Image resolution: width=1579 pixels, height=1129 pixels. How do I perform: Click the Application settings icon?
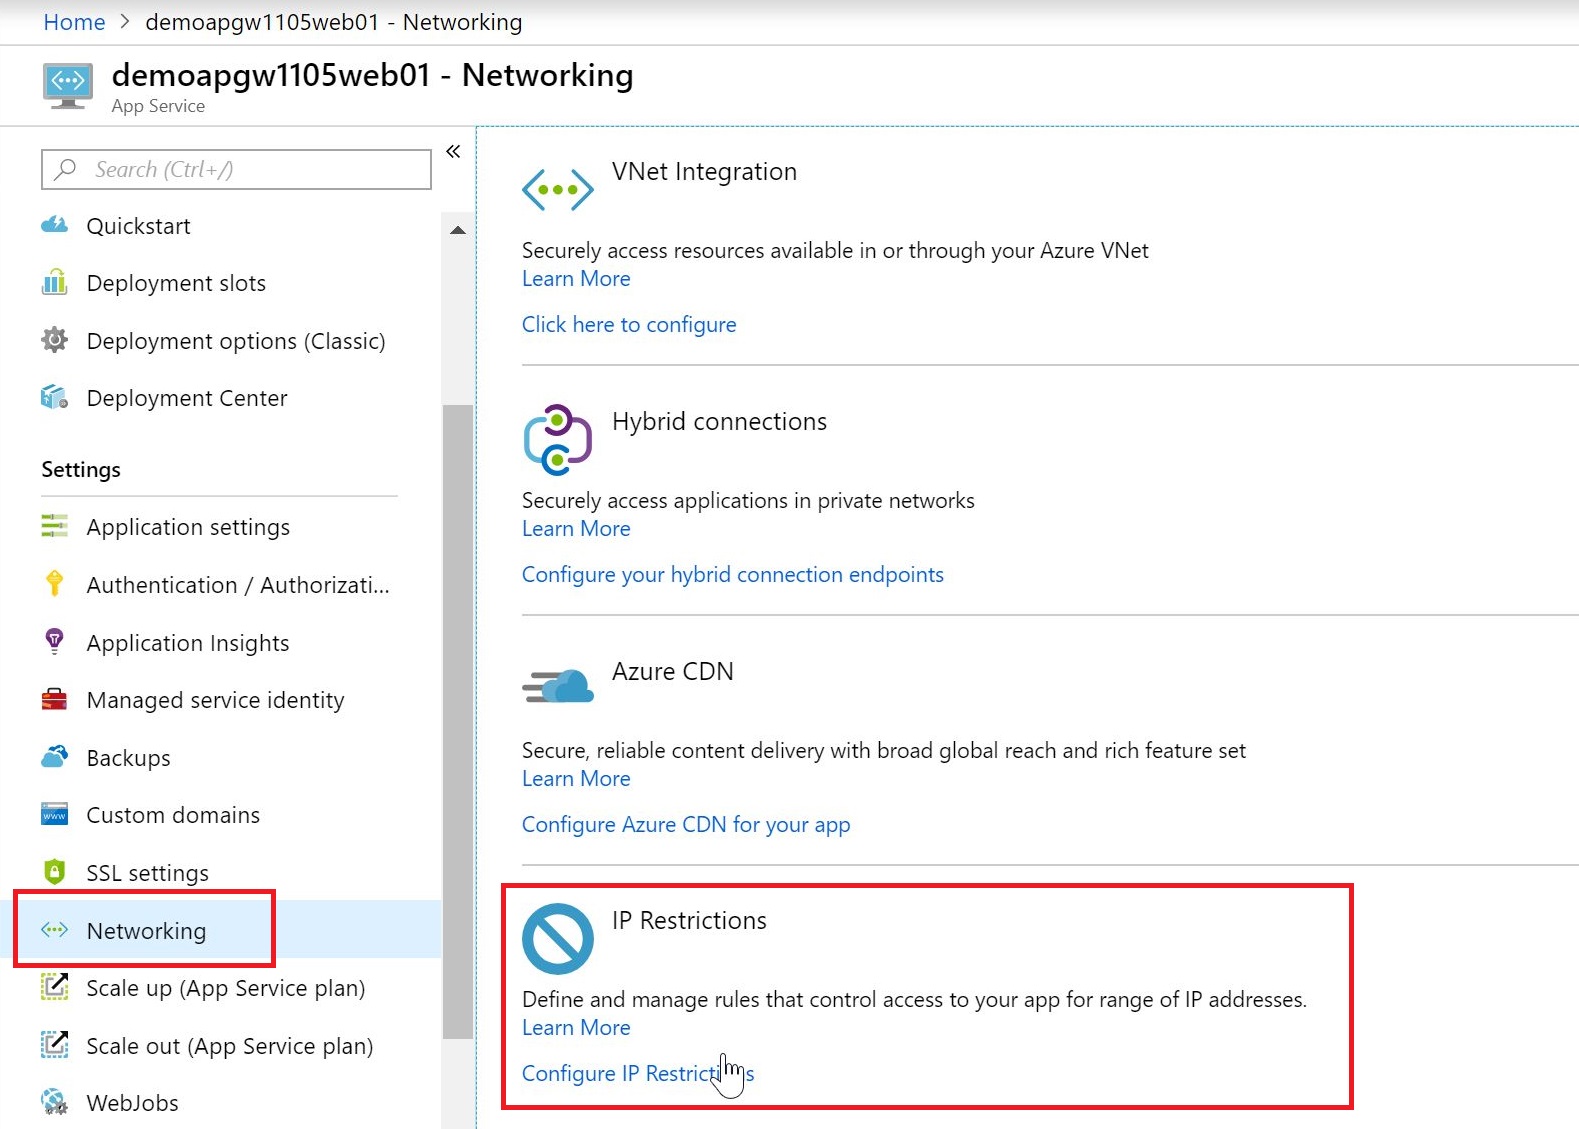tap(54, 526)
